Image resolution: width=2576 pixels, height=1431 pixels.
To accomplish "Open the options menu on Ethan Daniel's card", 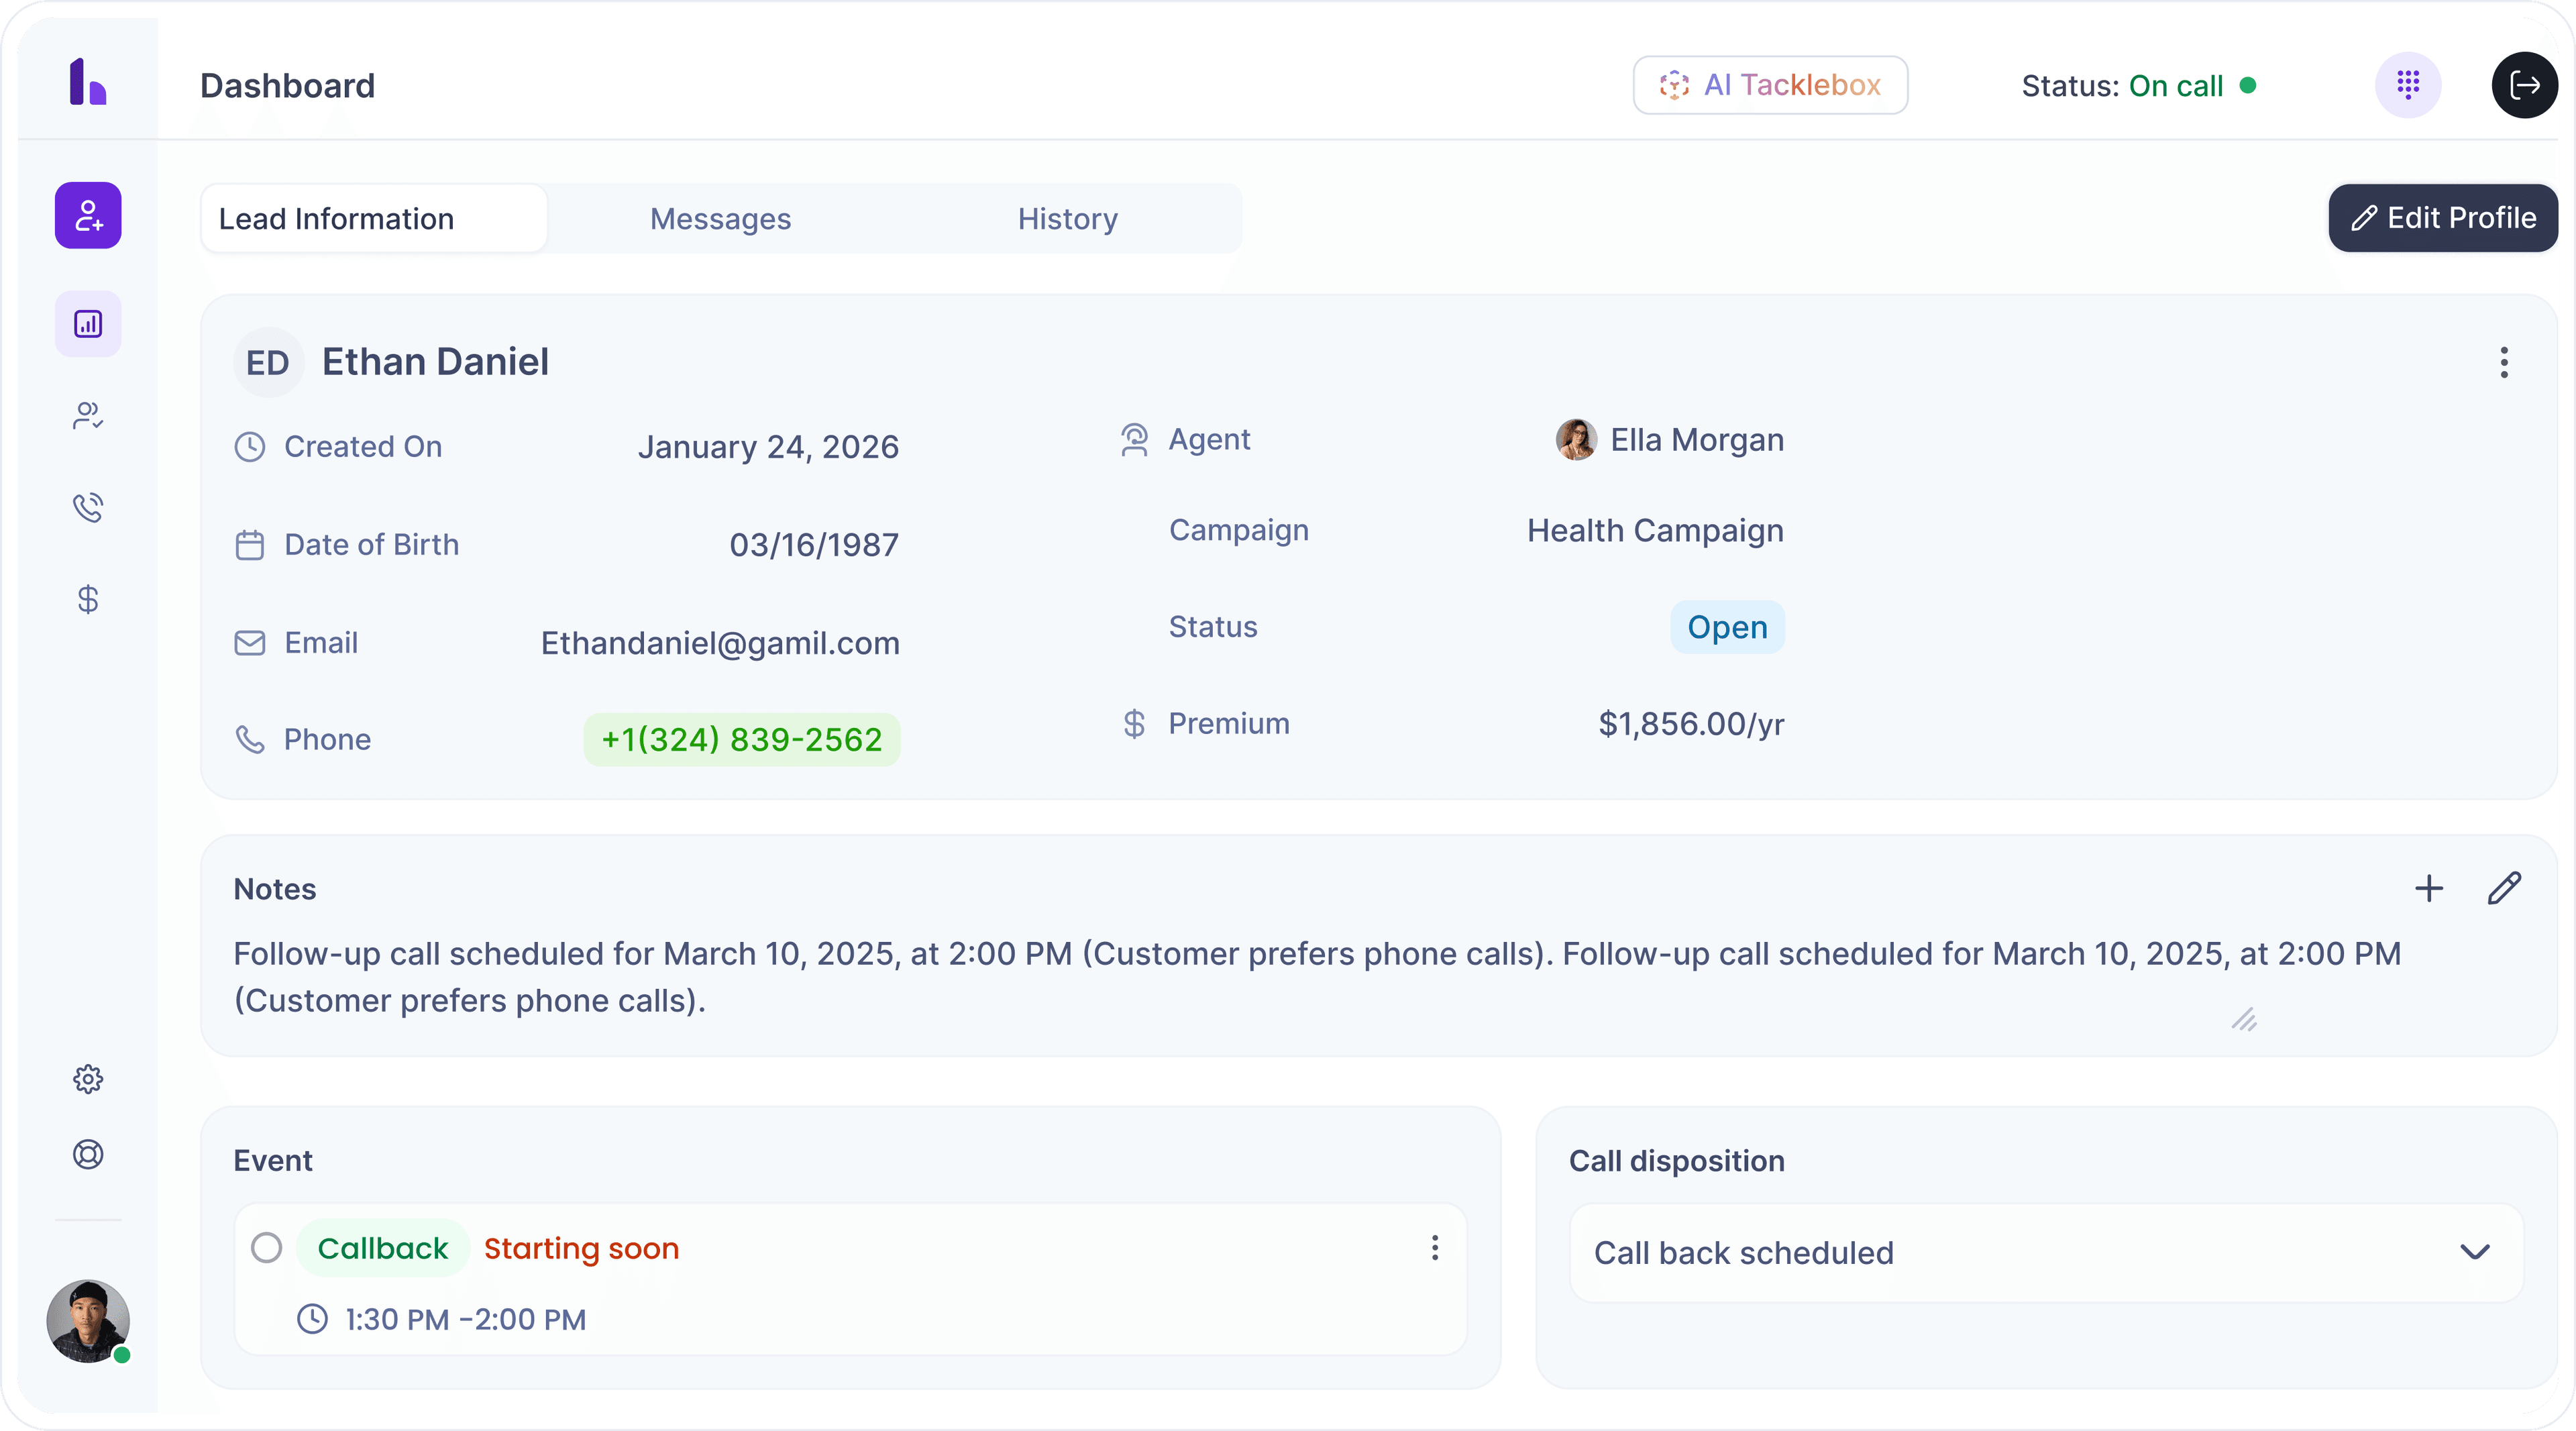I will pos(2503,363).
